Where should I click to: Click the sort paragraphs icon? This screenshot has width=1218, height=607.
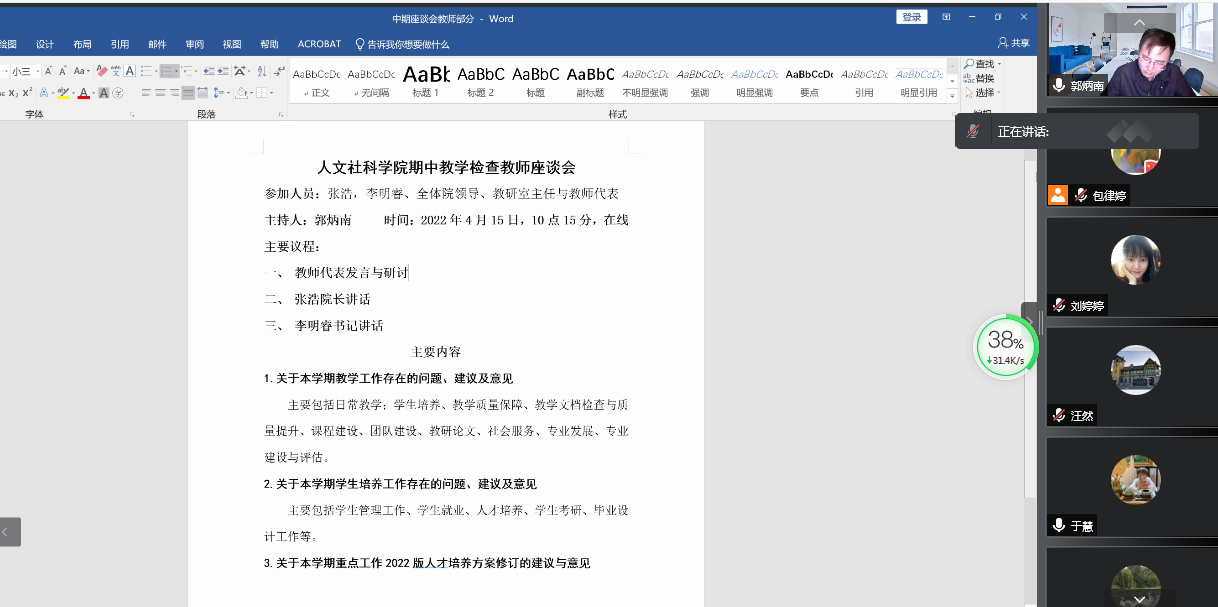pos(260,71)
